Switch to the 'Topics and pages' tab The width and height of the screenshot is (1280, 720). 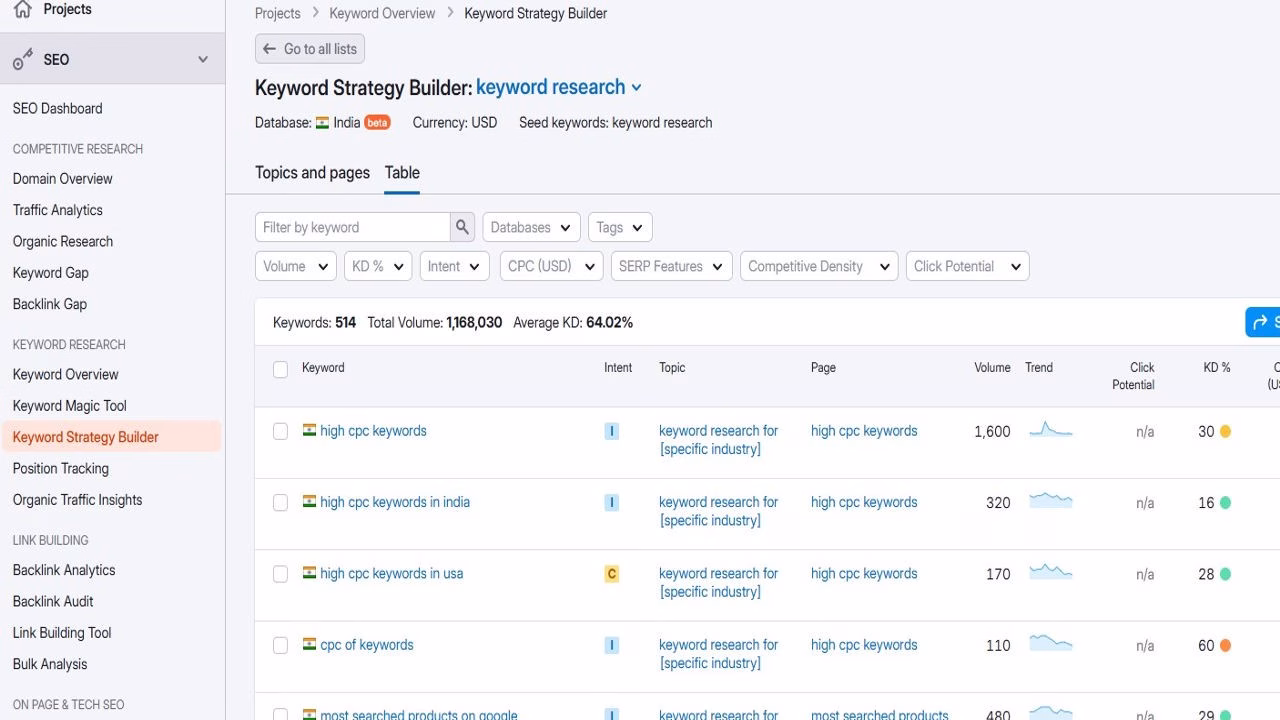click(x=312, y=172)
